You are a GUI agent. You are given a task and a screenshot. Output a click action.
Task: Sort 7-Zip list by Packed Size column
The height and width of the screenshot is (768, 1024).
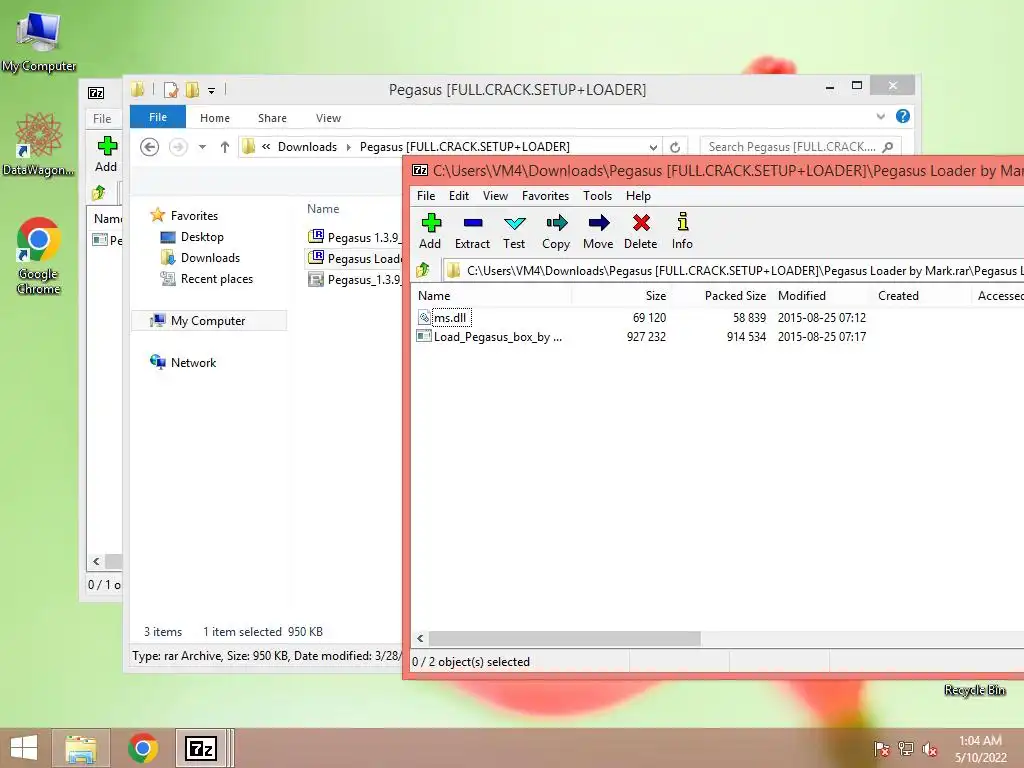pos(735,296)
